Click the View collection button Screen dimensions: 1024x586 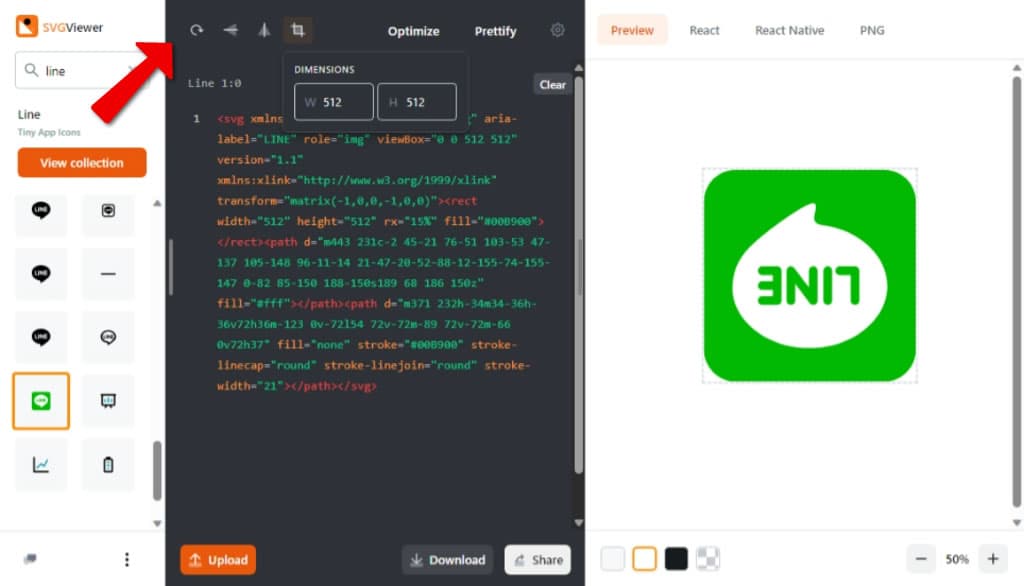point(82,163)
